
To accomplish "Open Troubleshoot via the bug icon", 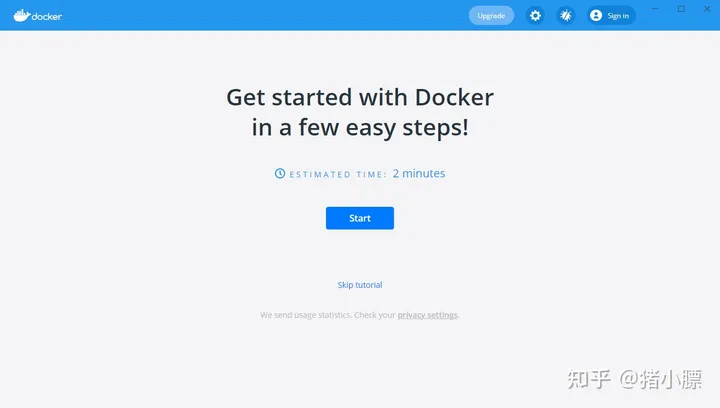I will pyautogui.click(x=566, y=16).
